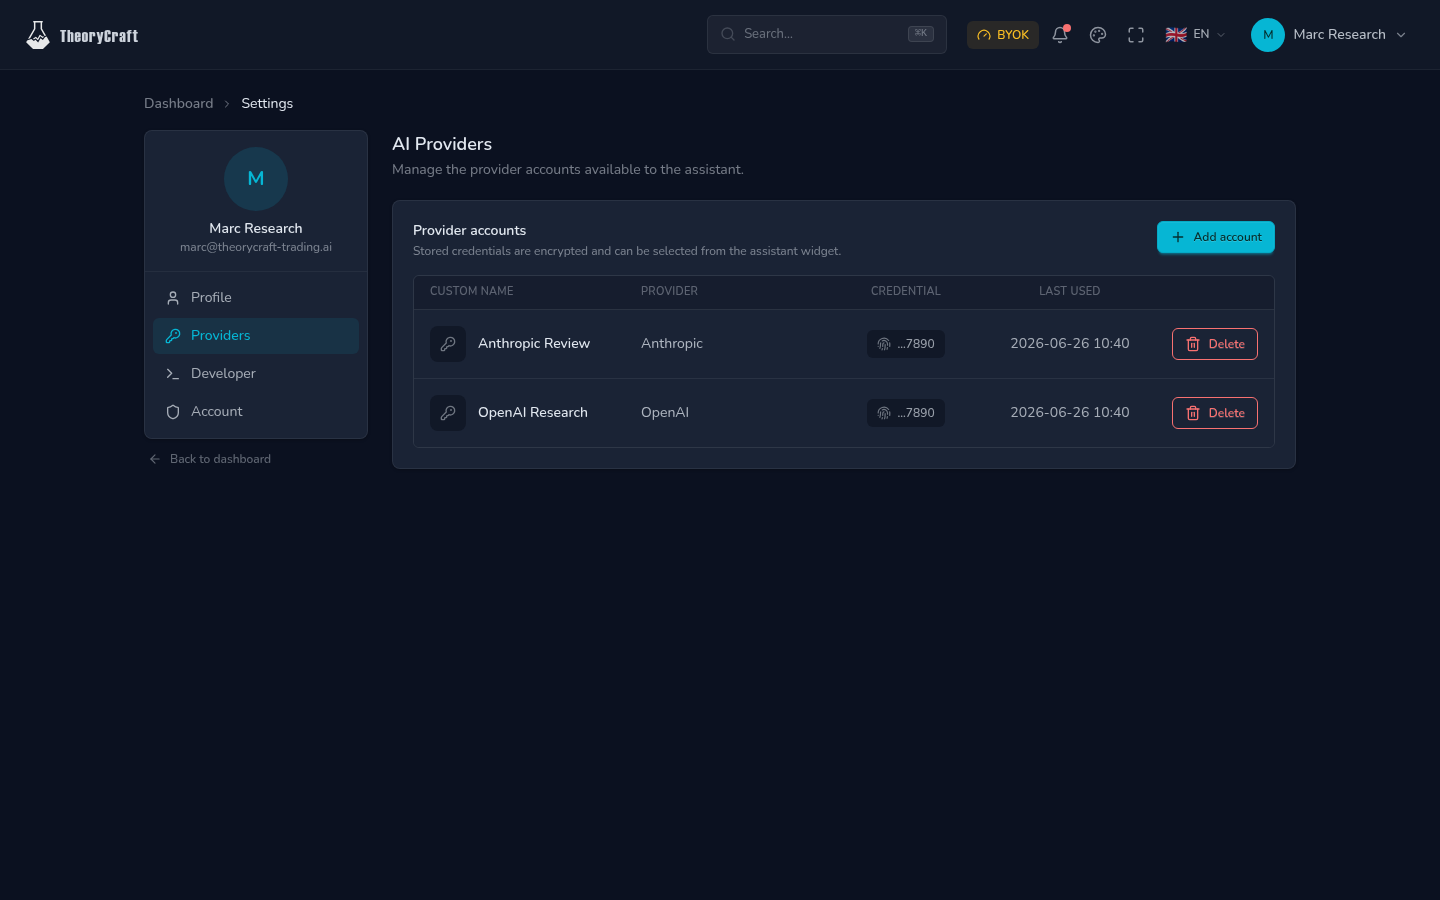This screenshot has width=1440, height=900.
Task: Click the Settings breadcrumb
Action: [x=267, y=104]
